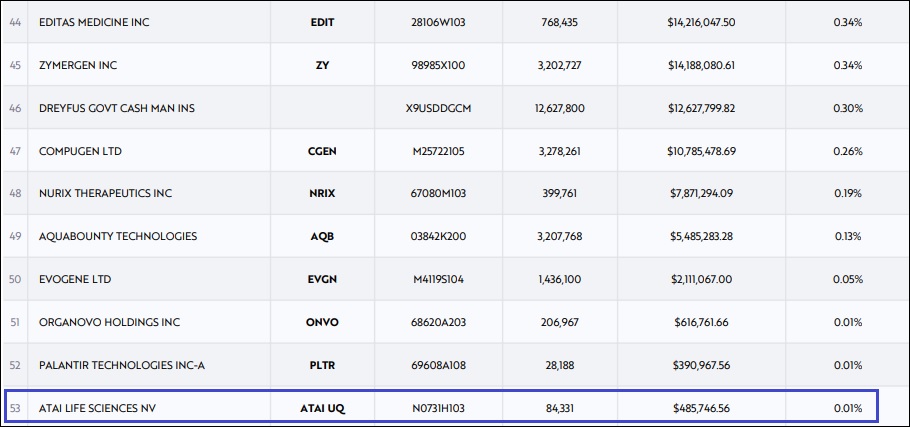Viewport: 910px width, 427px height.
Task: Click weight 0.13%
Action: [x=848, y=236]
